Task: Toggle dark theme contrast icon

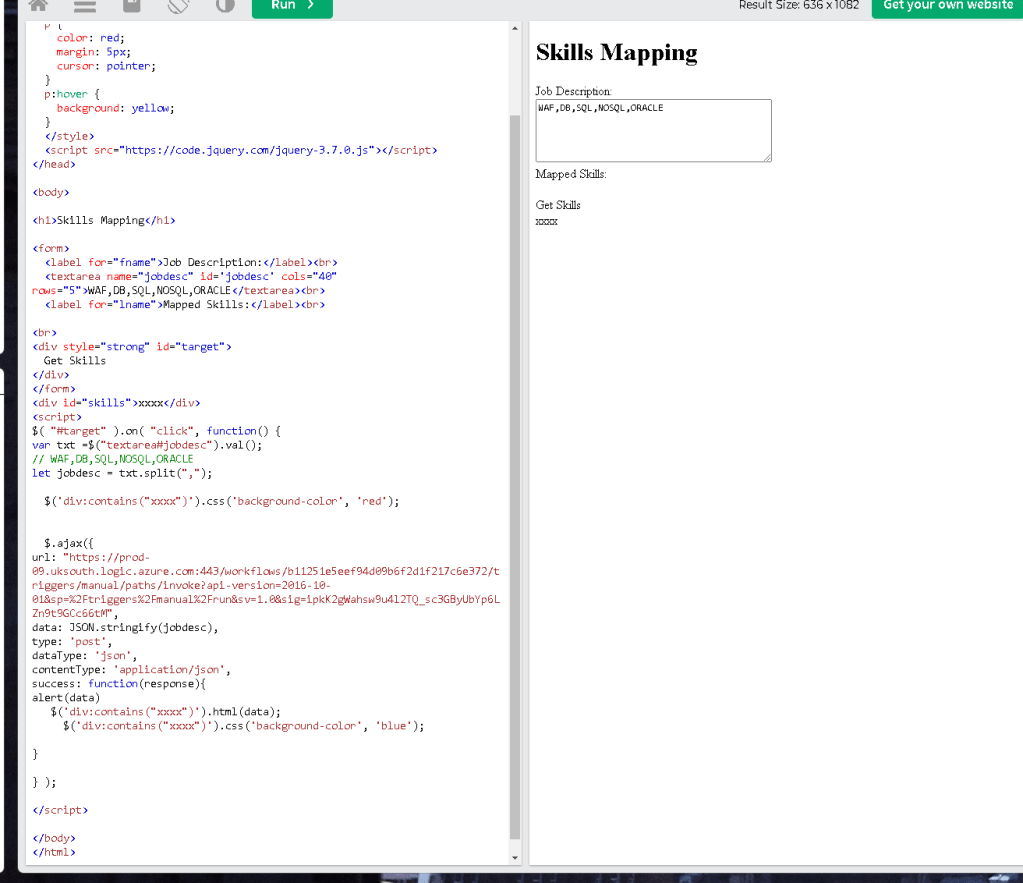Action: click(x=225, y=5)
